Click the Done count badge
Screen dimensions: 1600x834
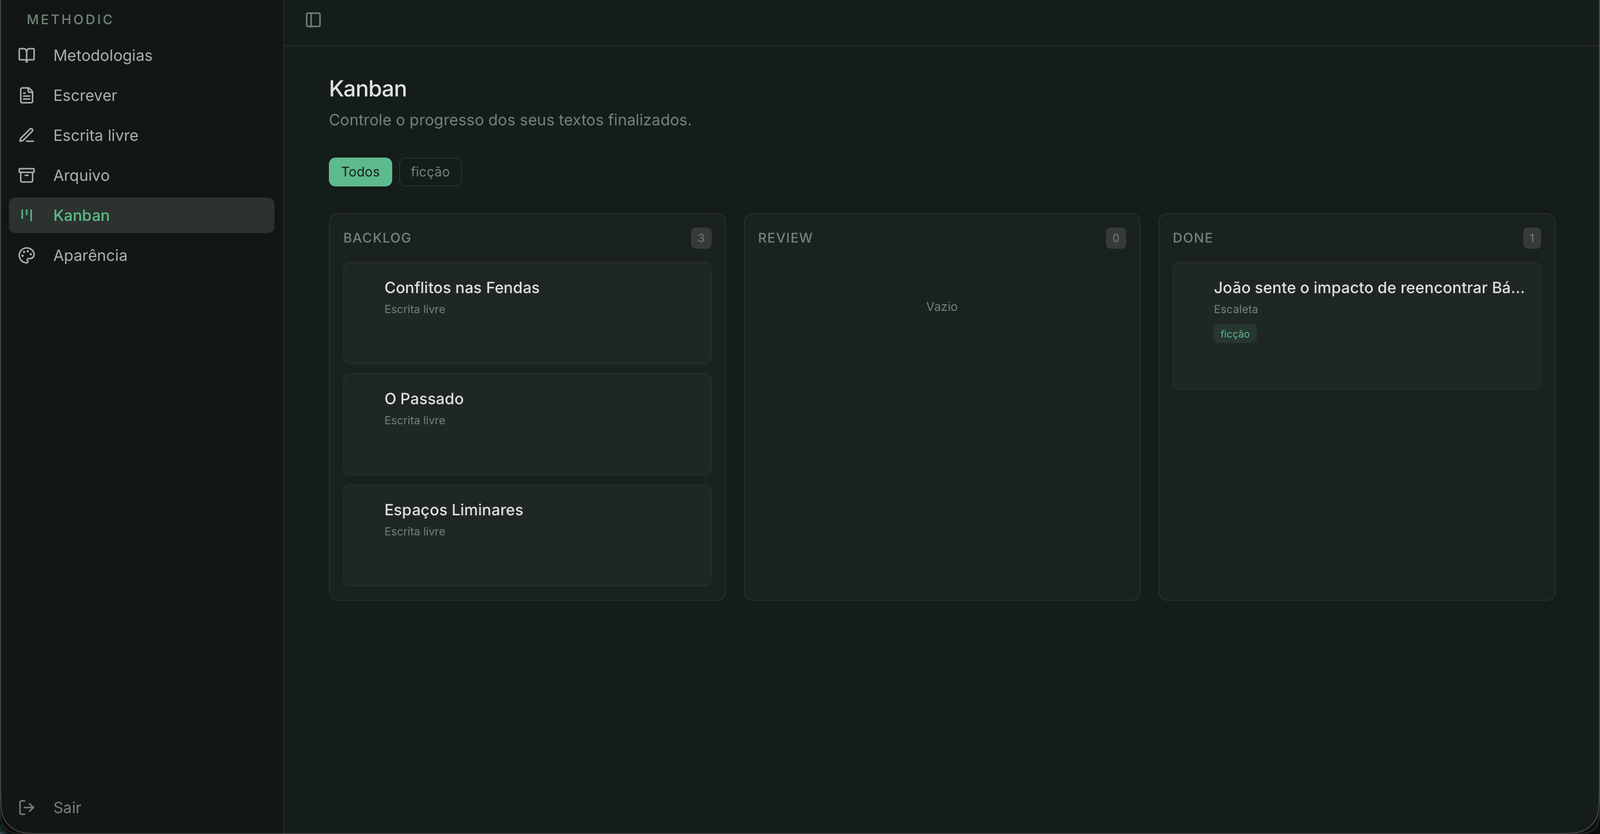[1531, 238]
